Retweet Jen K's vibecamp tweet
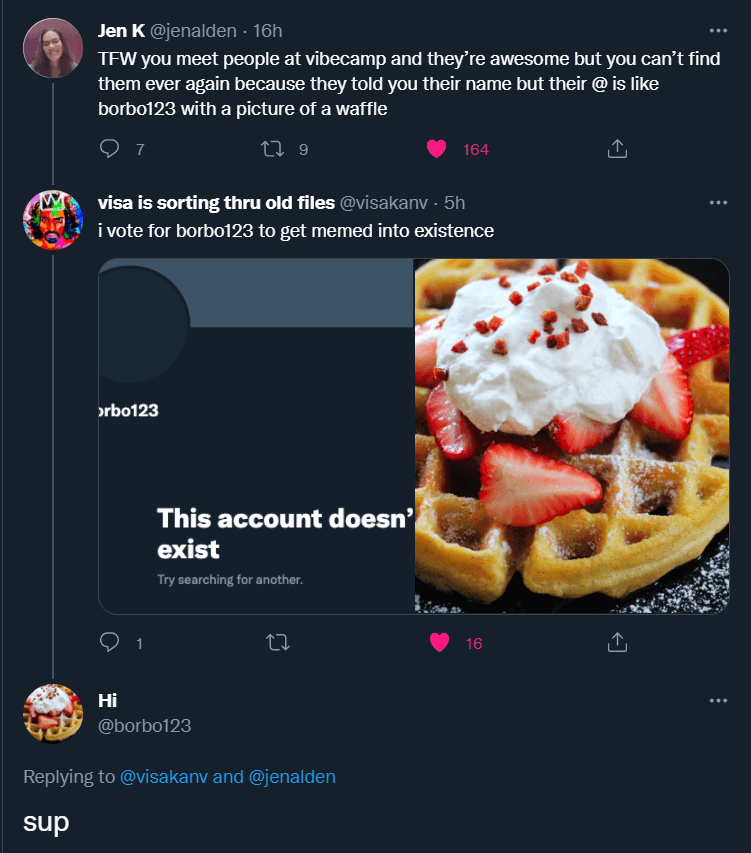 pos(272,149)
